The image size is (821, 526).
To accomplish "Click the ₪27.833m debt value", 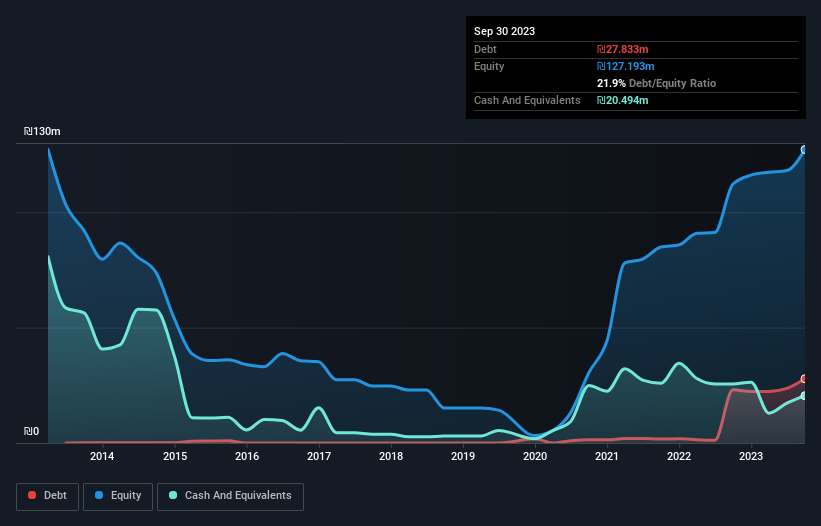I will point(623,49).
